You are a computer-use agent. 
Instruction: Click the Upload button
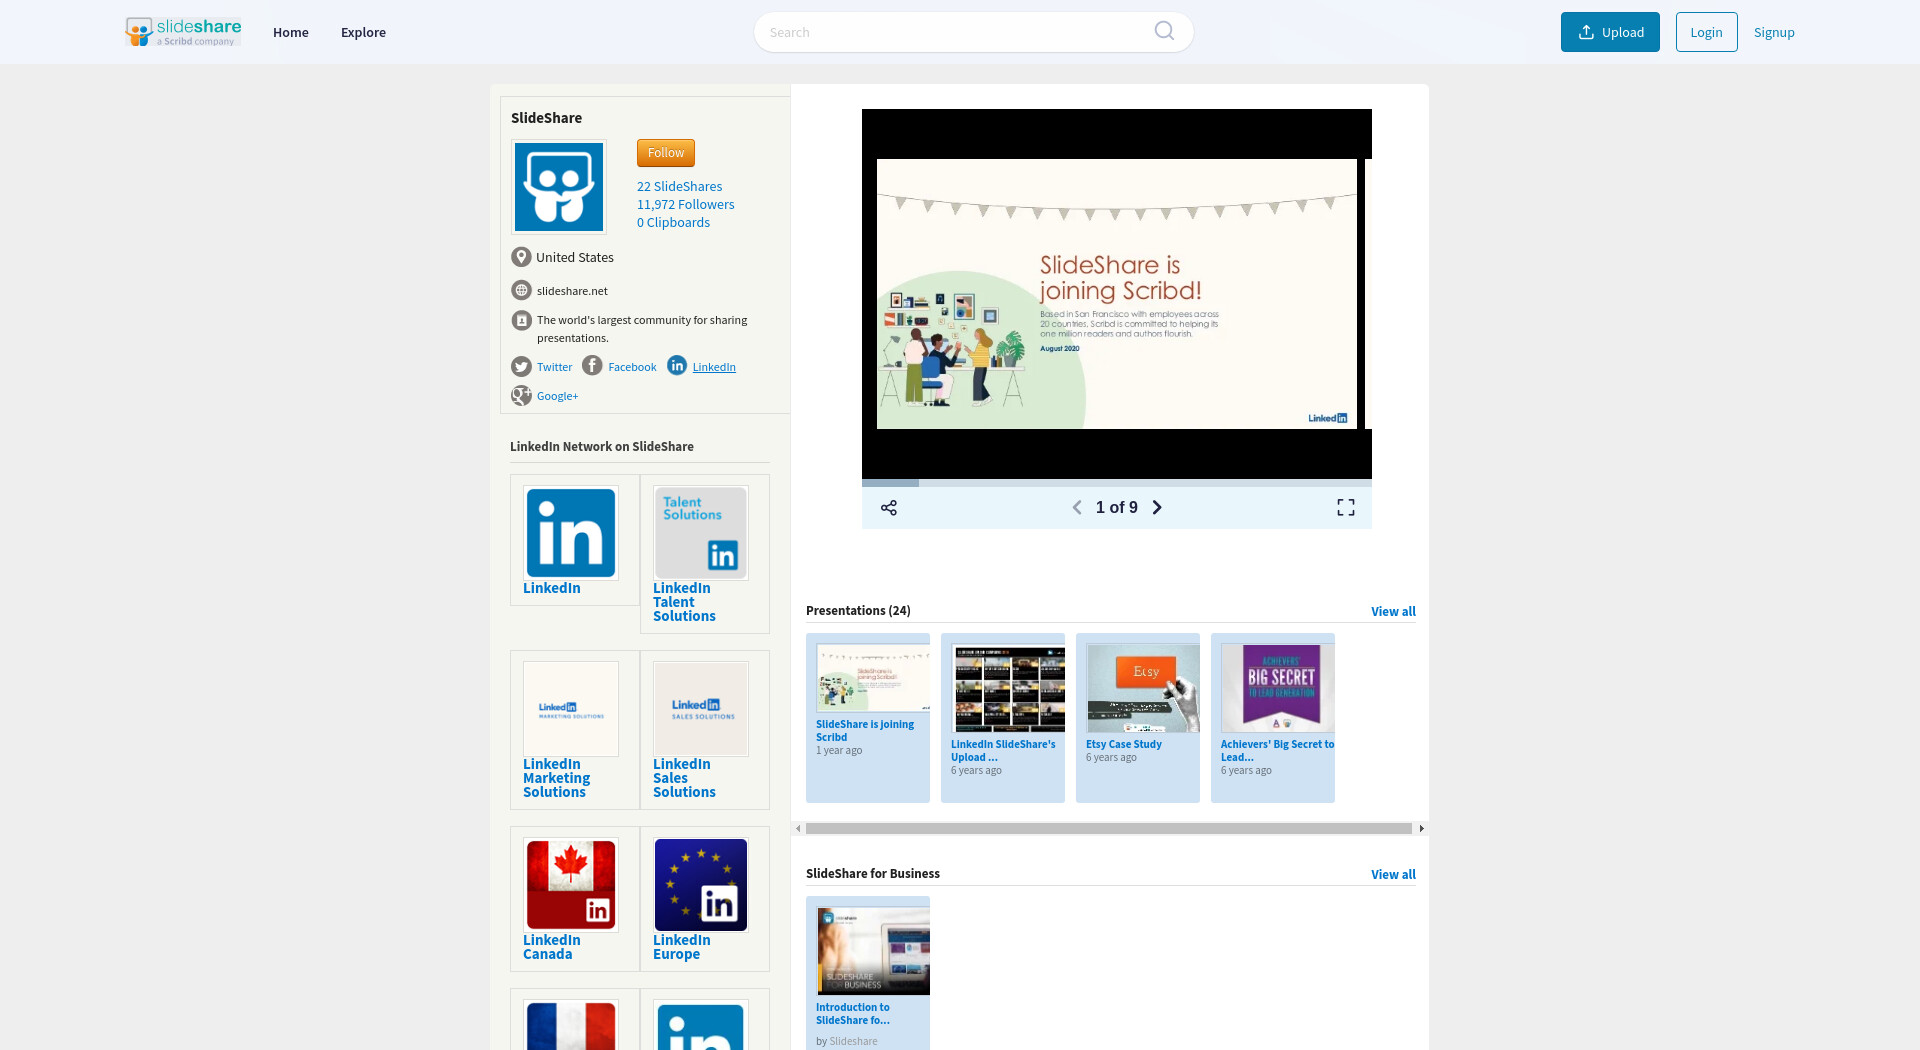(x=1610, y=32)
